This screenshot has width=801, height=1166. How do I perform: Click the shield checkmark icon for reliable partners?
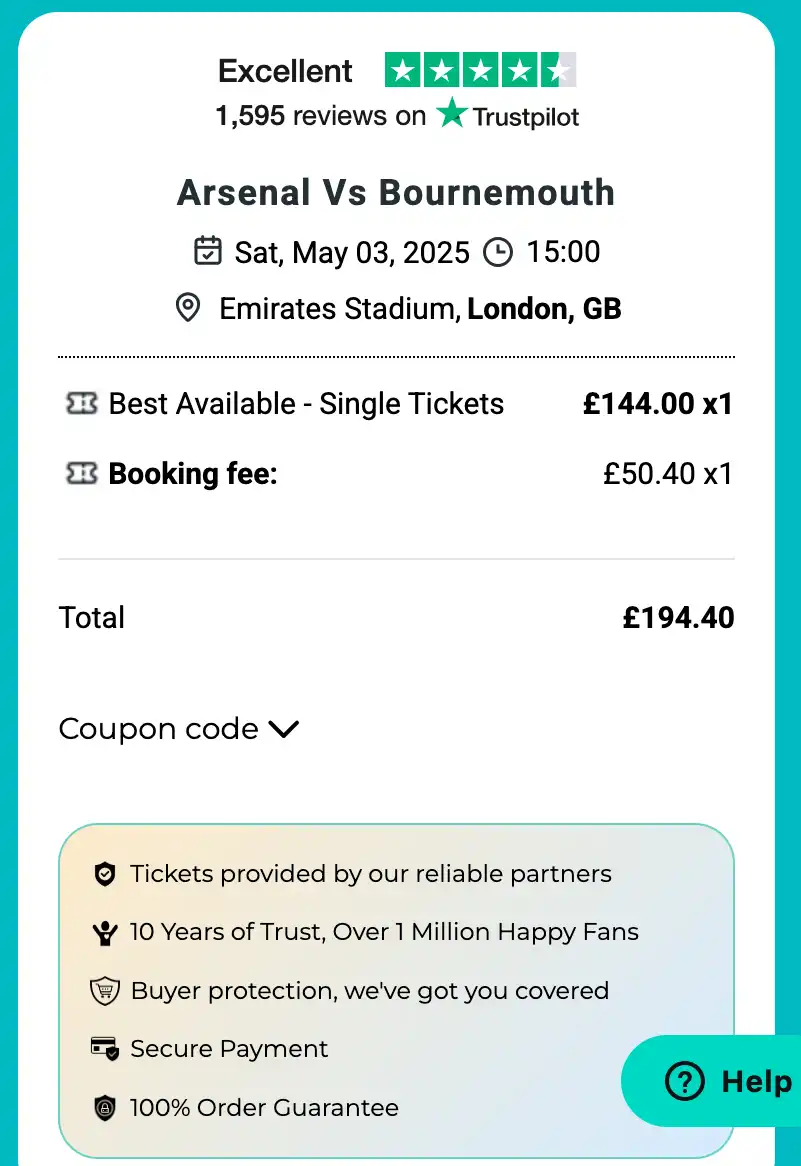pos(104,873)
